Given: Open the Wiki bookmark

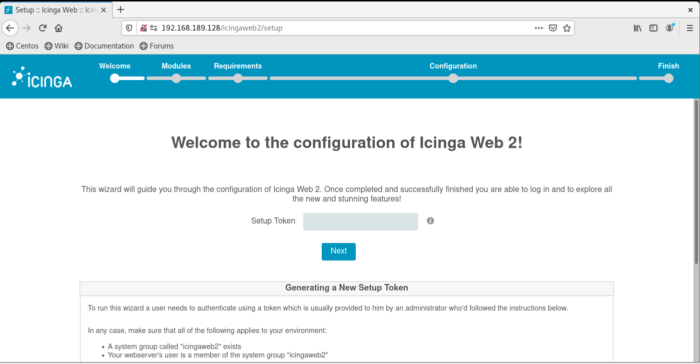Looking at the screenshot, I should (56, 46).
